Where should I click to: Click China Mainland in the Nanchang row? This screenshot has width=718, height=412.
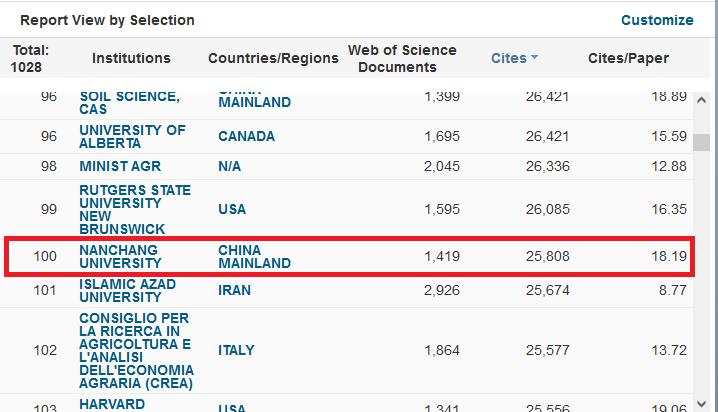[254, 256]
